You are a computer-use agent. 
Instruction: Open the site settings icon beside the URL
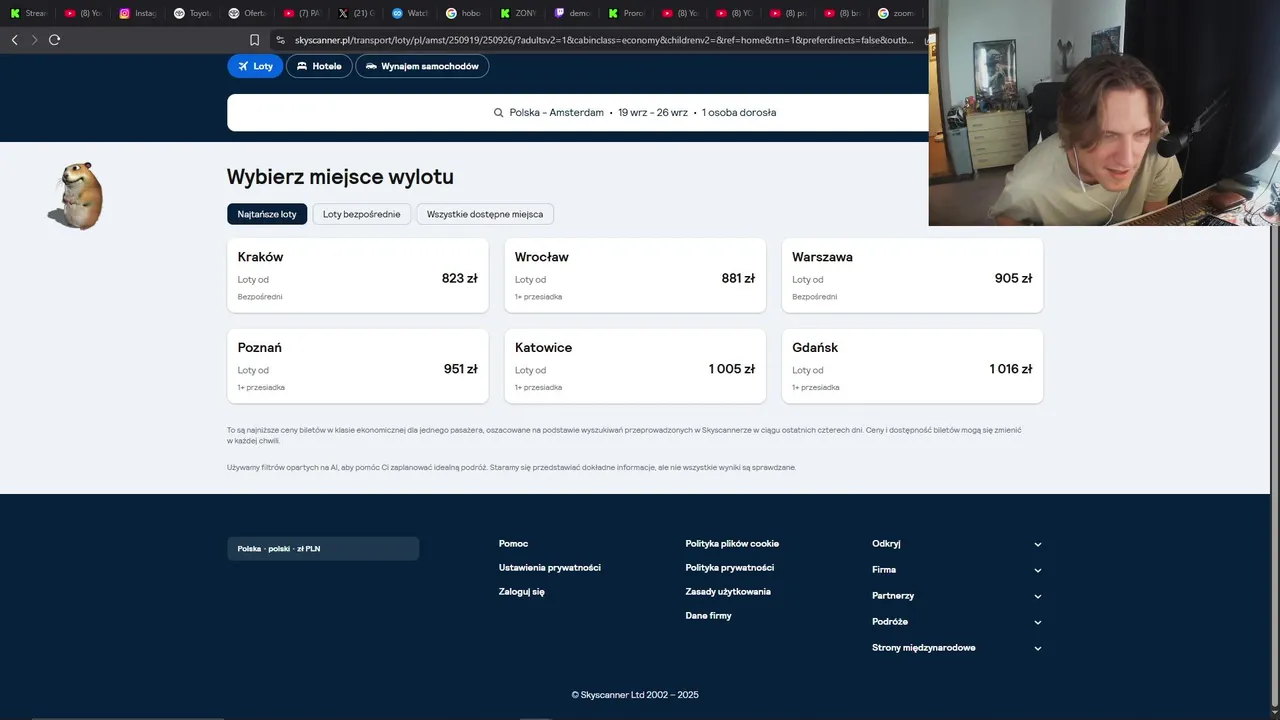click(x=281, y=40)
